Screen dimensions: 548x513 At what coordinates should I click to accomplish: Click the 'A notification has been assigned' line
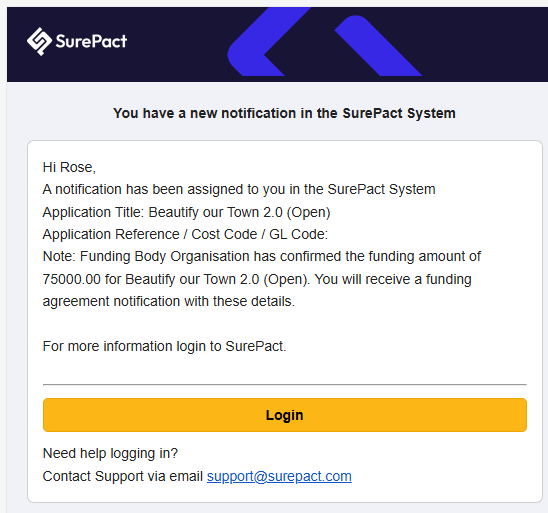click(239, 189)
